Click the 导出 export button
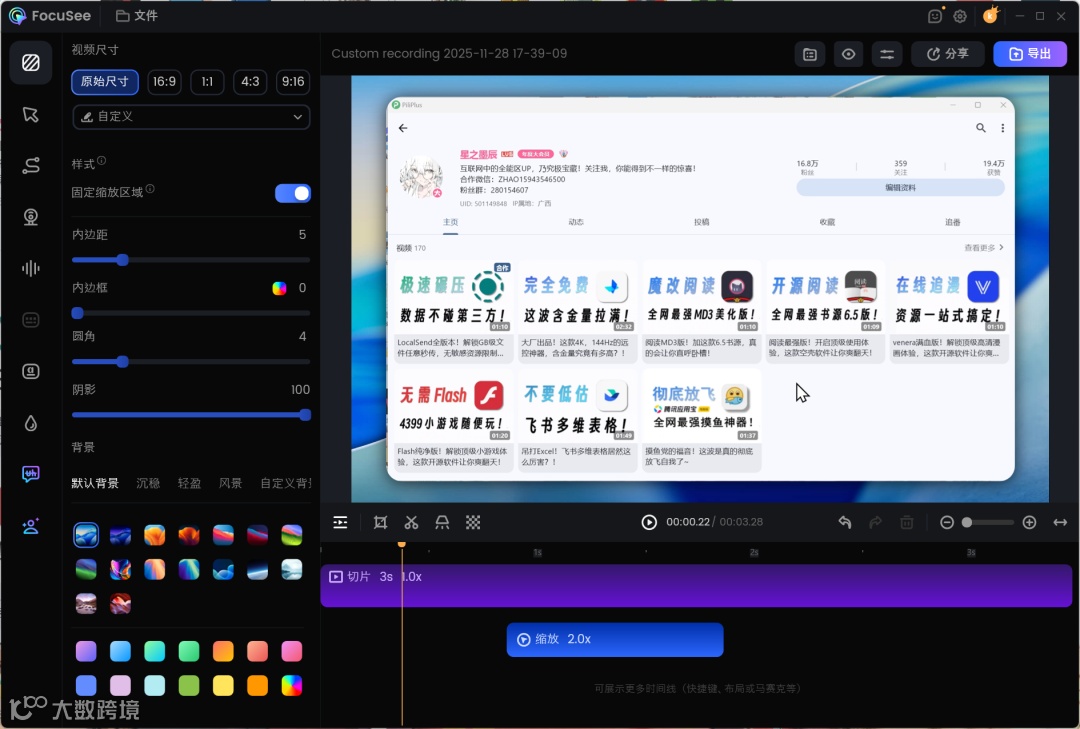Viewport: 1080px width, 729px height. click(1030, 54)
